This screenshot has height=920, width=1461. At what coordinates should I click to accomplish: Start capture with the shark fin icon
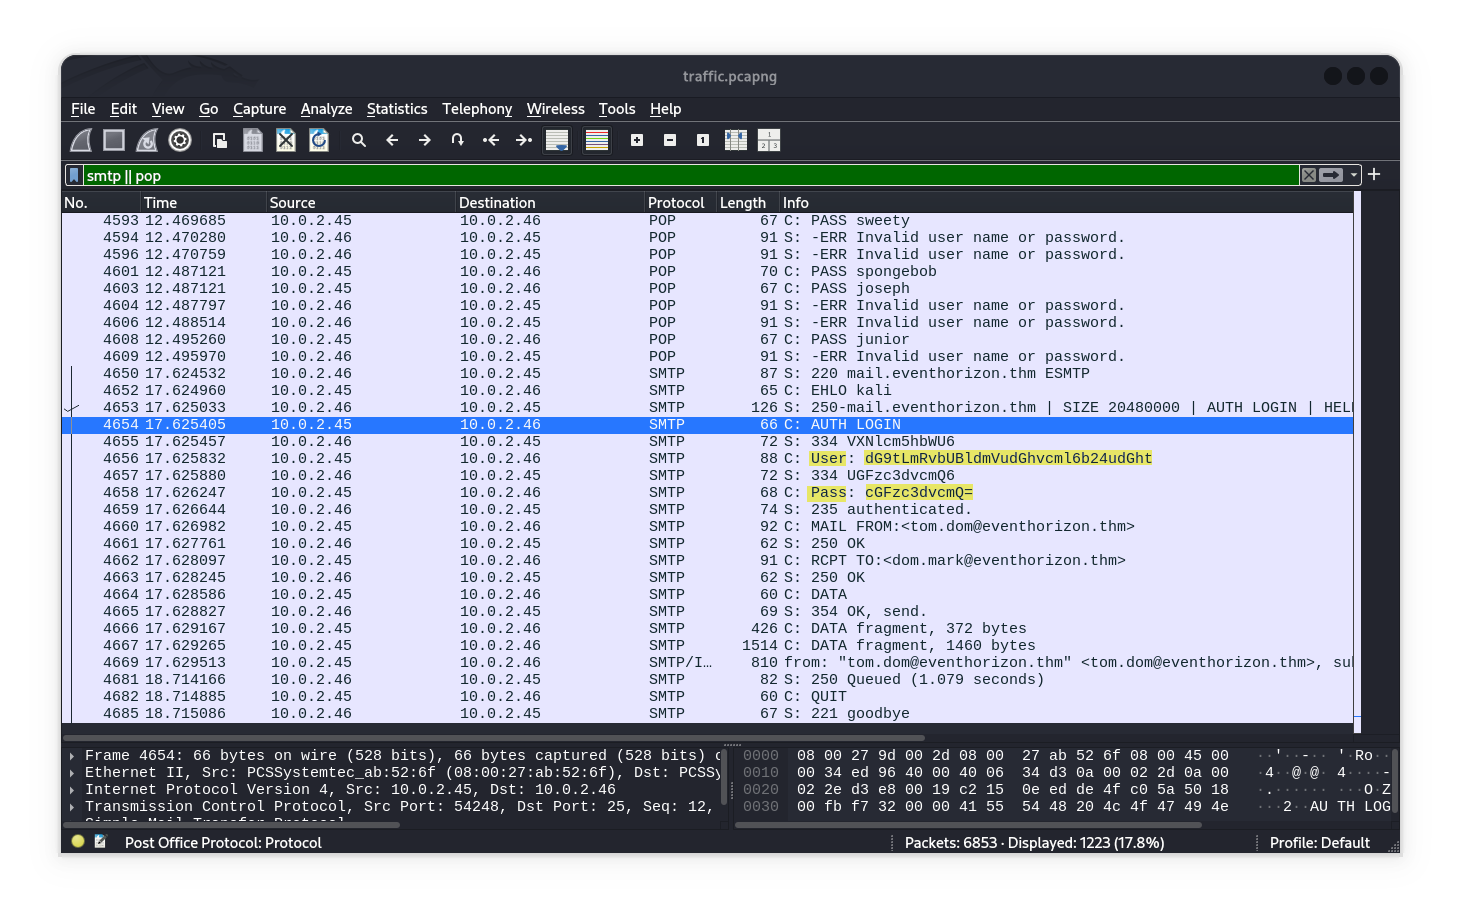click(82, 141)
